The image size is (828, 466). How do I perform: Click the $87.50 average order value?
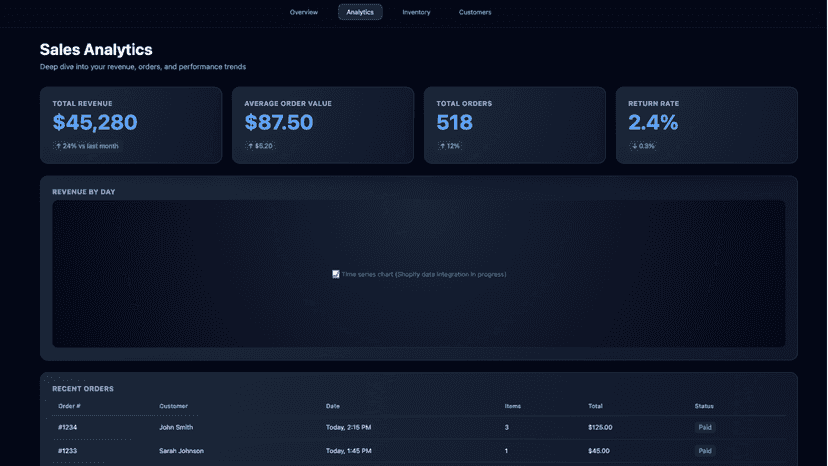coord(279,123)
